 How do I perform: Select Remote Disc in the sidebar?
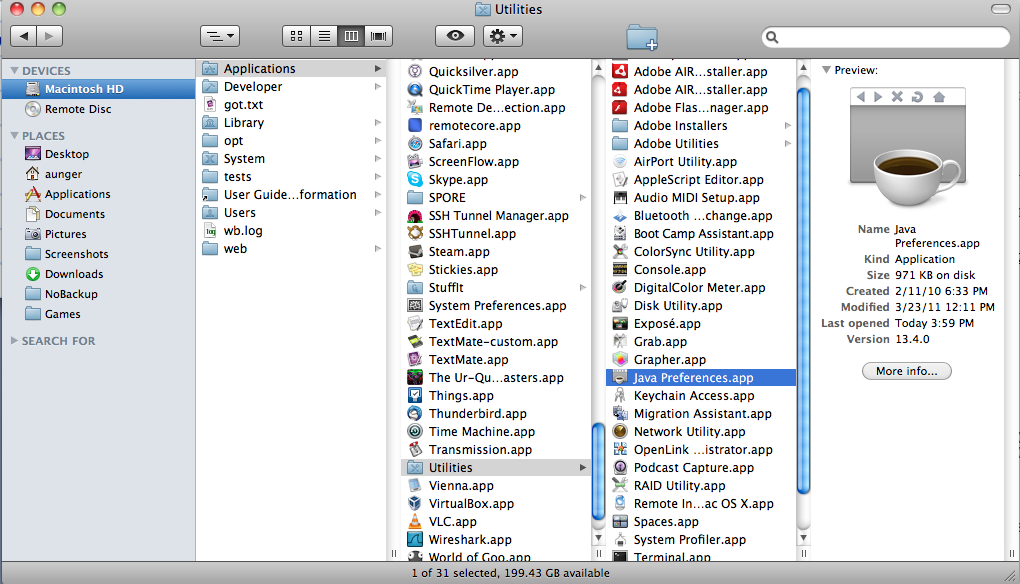[98, 109]
